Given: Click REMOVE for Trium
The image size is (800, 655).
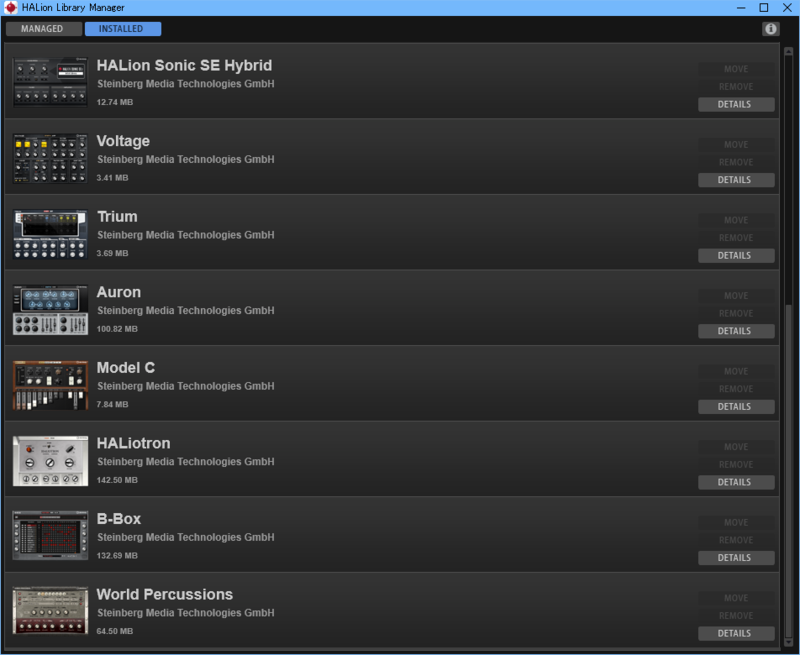Looking at the screenshot, I should (x=736, y=238).
